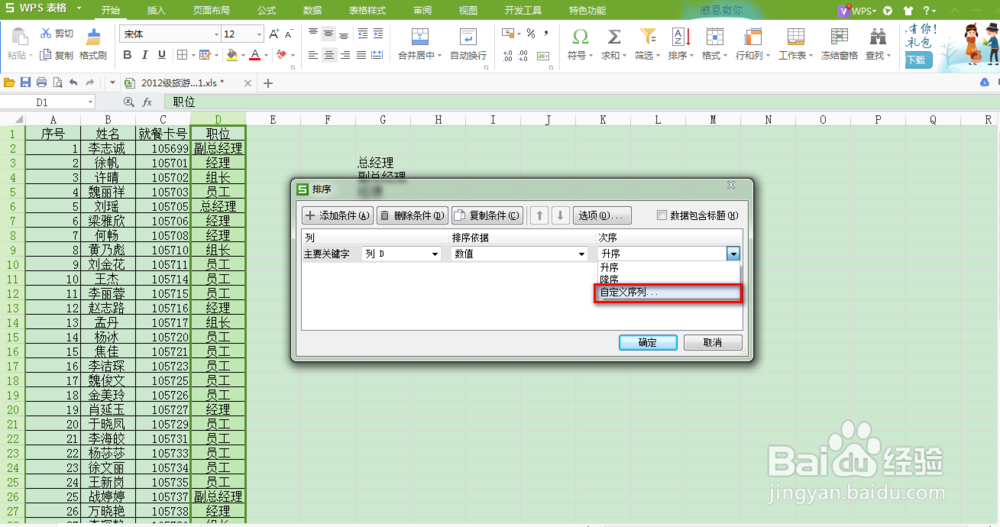Toggle Bold formatting
The image size is (1000, 527).
coord(127,55)
